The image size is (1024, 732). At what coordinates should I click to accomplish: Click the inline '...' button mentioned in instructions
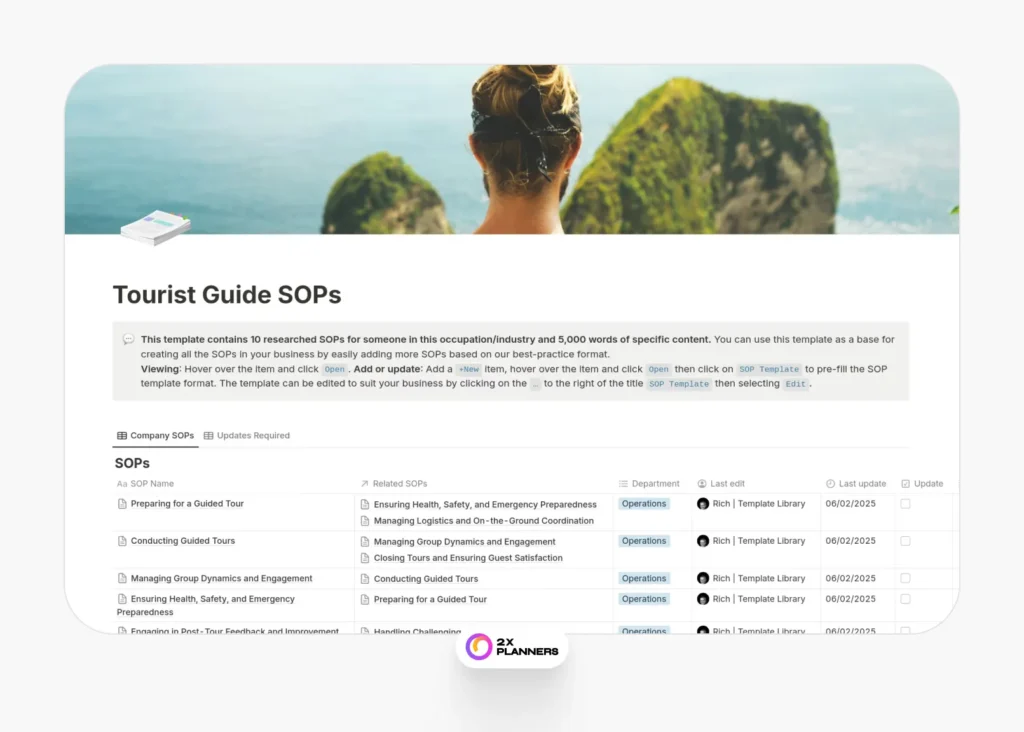click(536, 384)
